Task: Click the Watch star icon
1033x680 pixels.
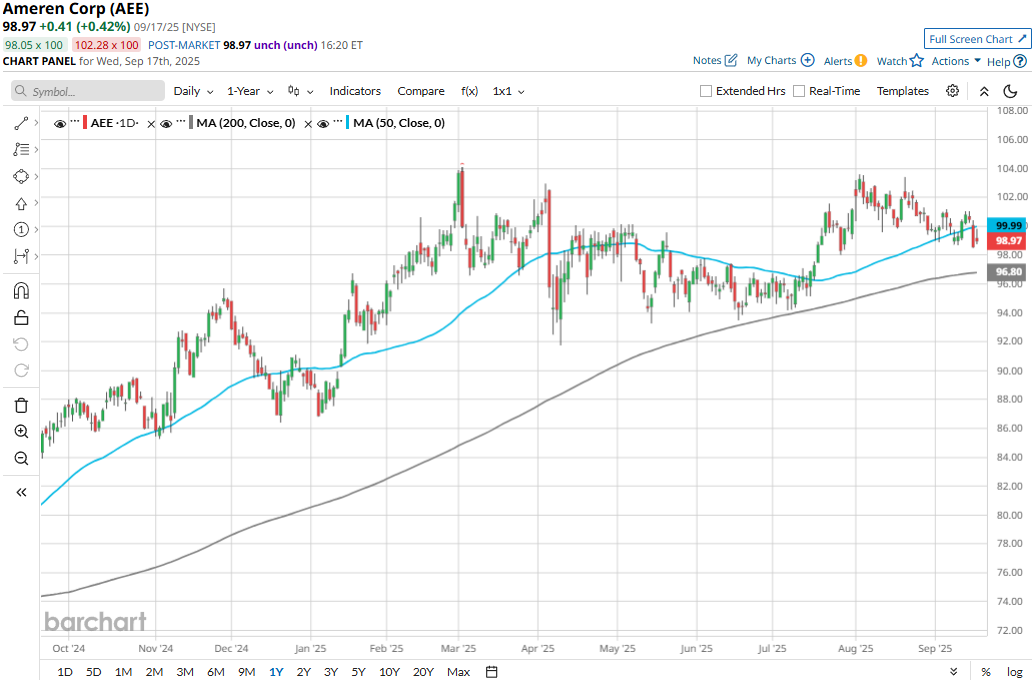Action: pyautogui.click(x=917, y=61)
